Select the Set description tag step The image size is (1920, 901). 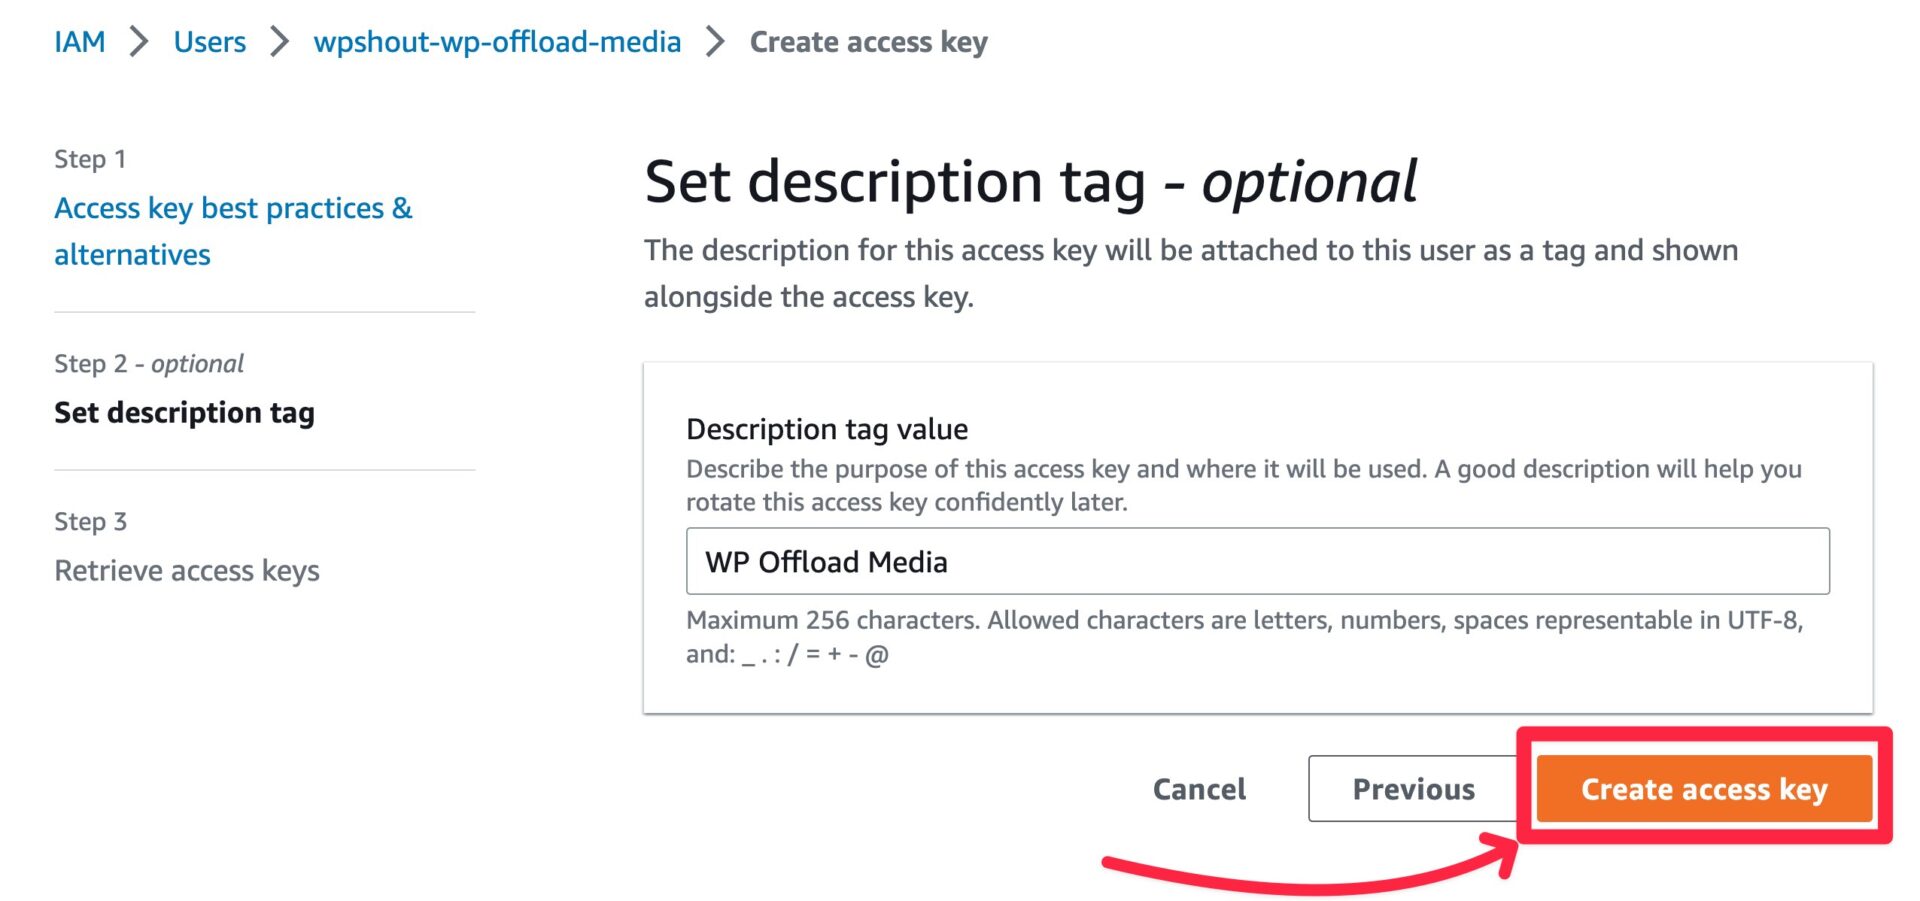184,412
